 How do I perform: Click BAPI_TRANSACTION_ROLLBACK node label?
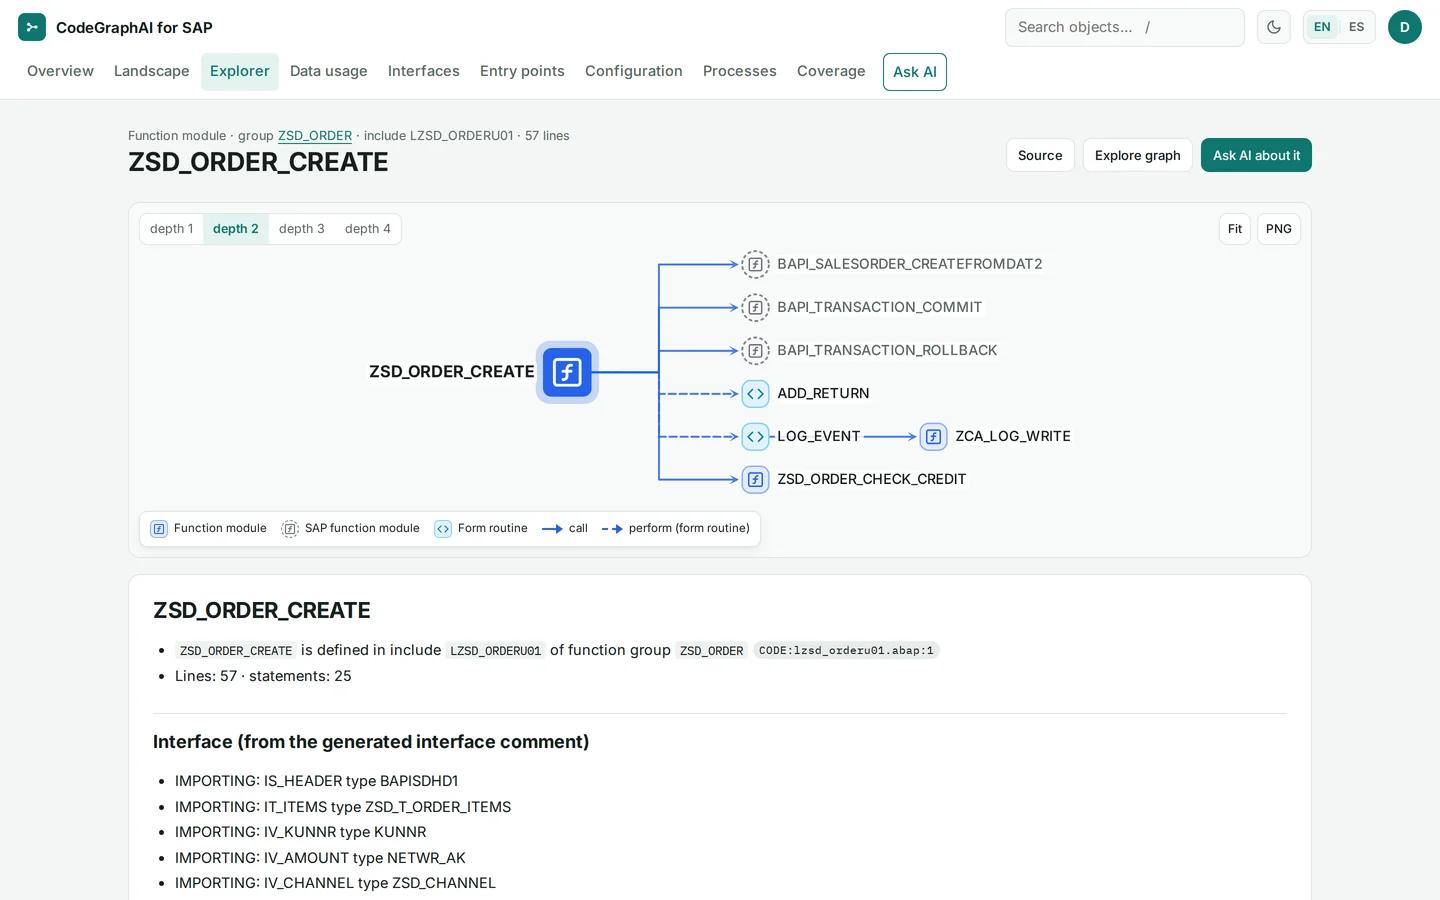coord(887,350)
